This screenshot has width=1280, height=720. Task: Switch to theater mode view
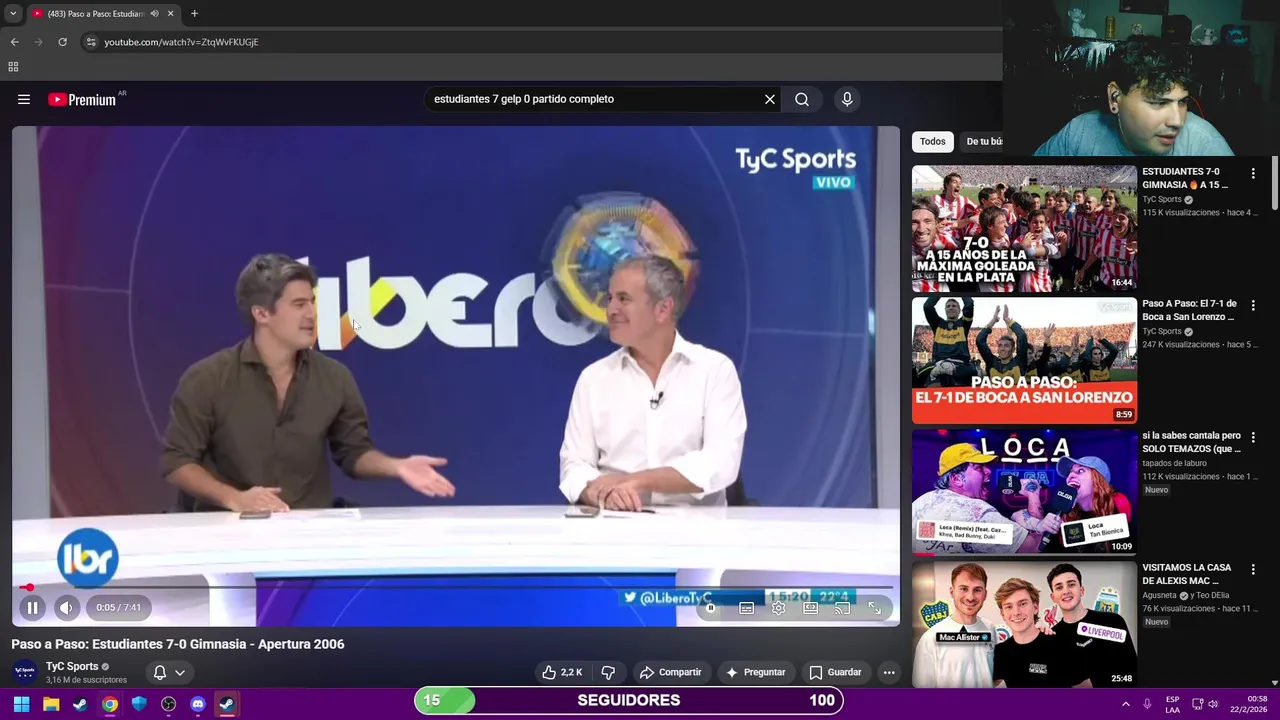point(810,608)
